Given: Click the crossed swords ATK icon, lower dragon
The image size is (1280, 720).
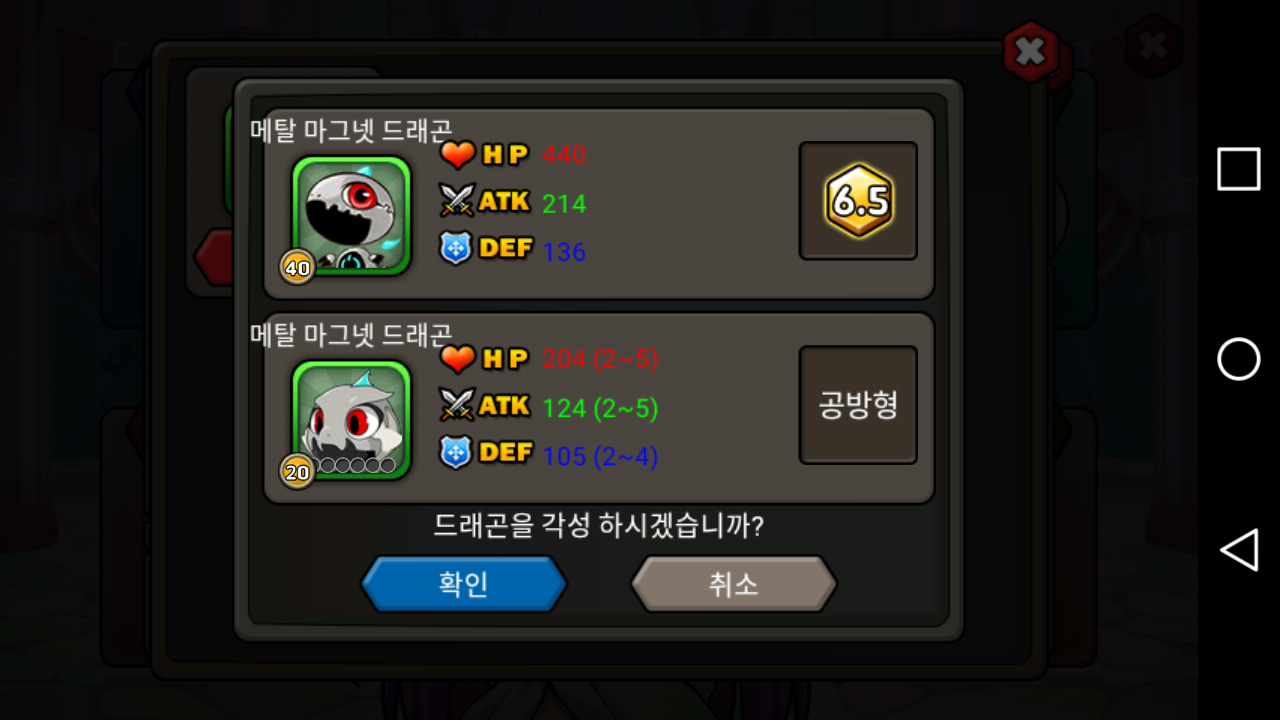Looking at the screenshot, I should coord(457,405).
